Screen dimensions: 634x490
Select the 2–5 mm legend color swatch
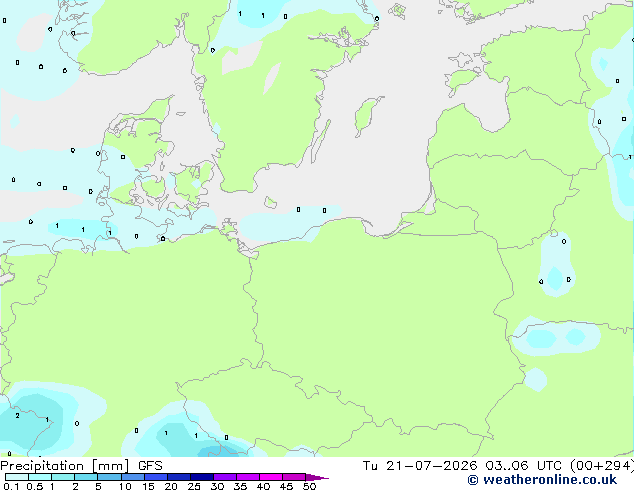click(x=86, y=477)
